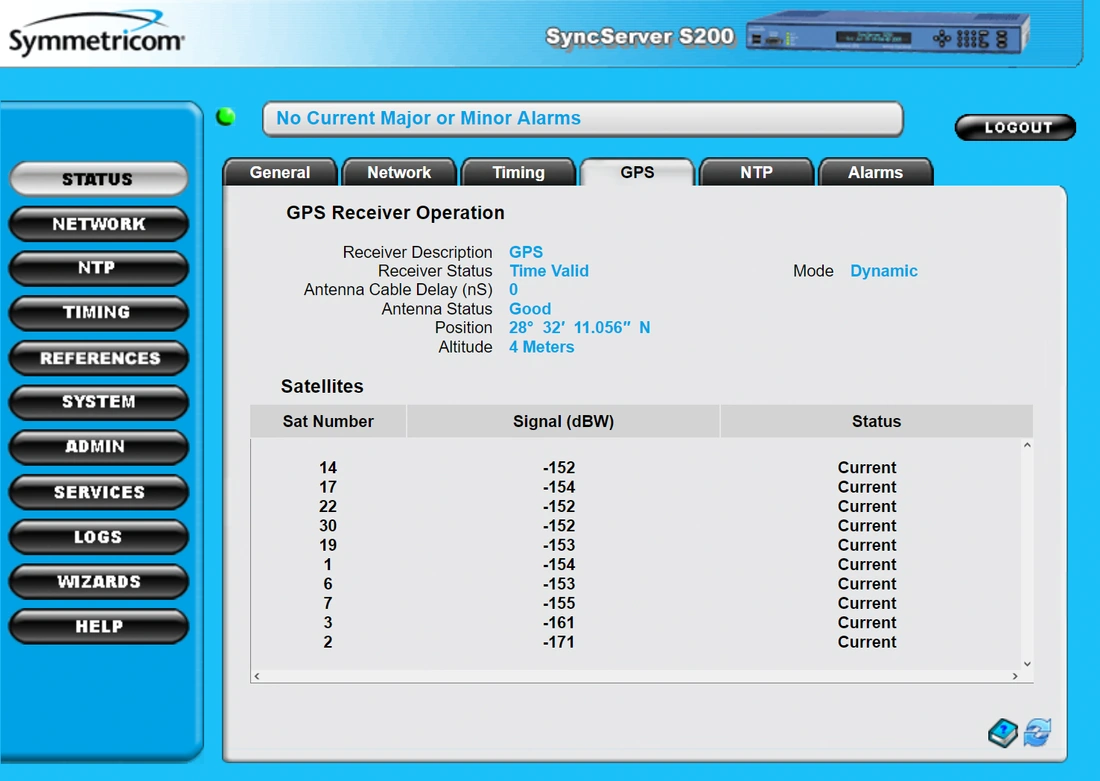Screen dimensions: 1100x781
Task: Click the green alarm status indicator
Action: tap(226, 117)
